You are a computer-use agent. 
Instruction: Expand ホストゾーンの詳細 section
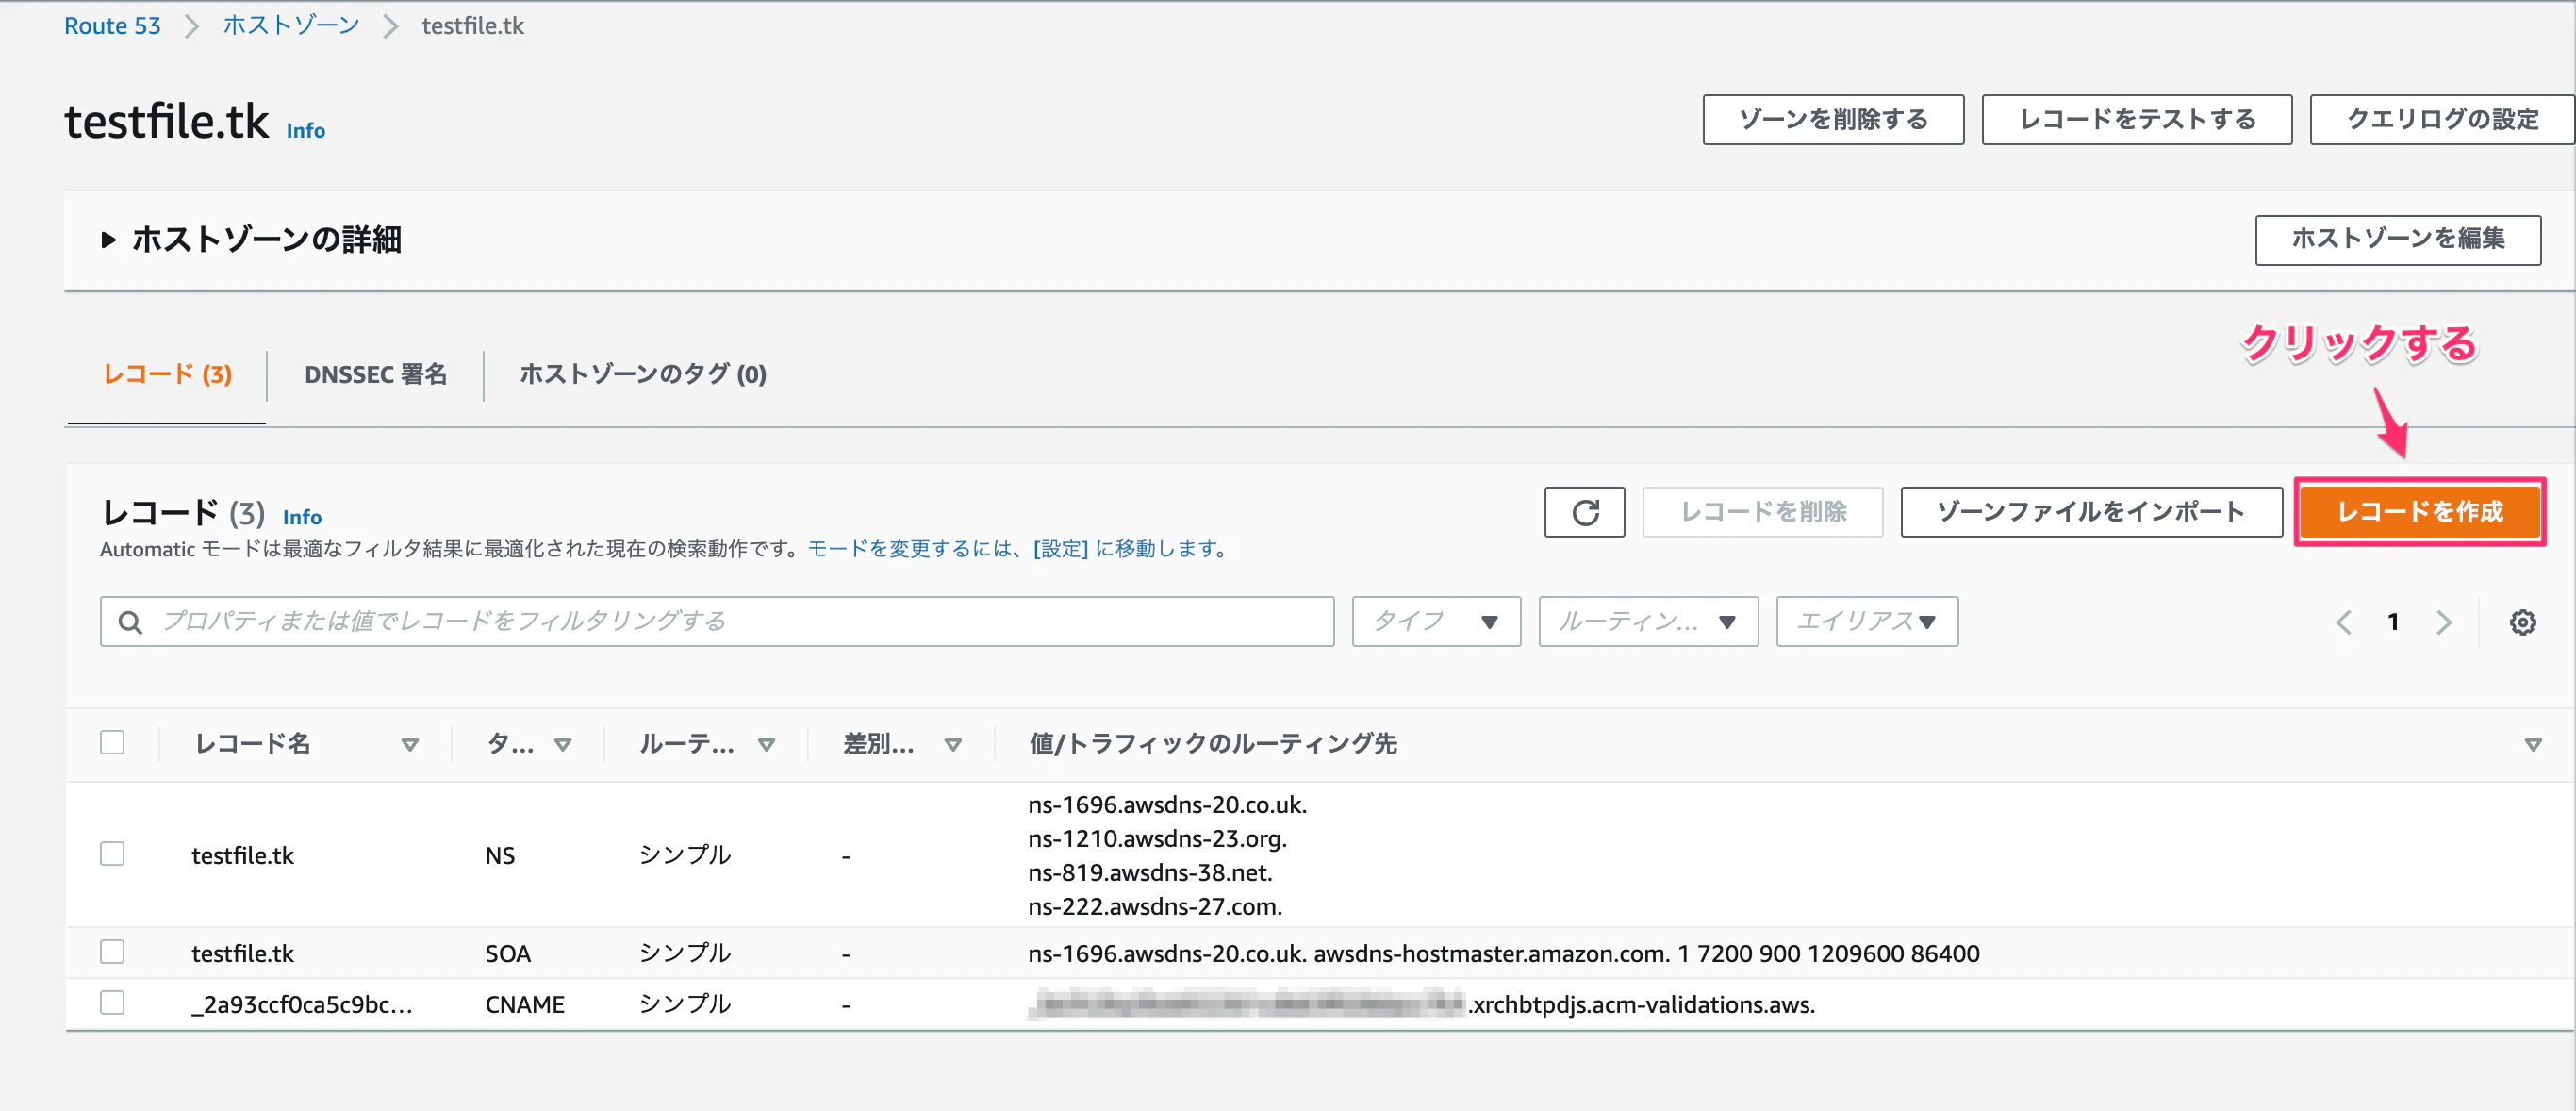pos(252,240)
